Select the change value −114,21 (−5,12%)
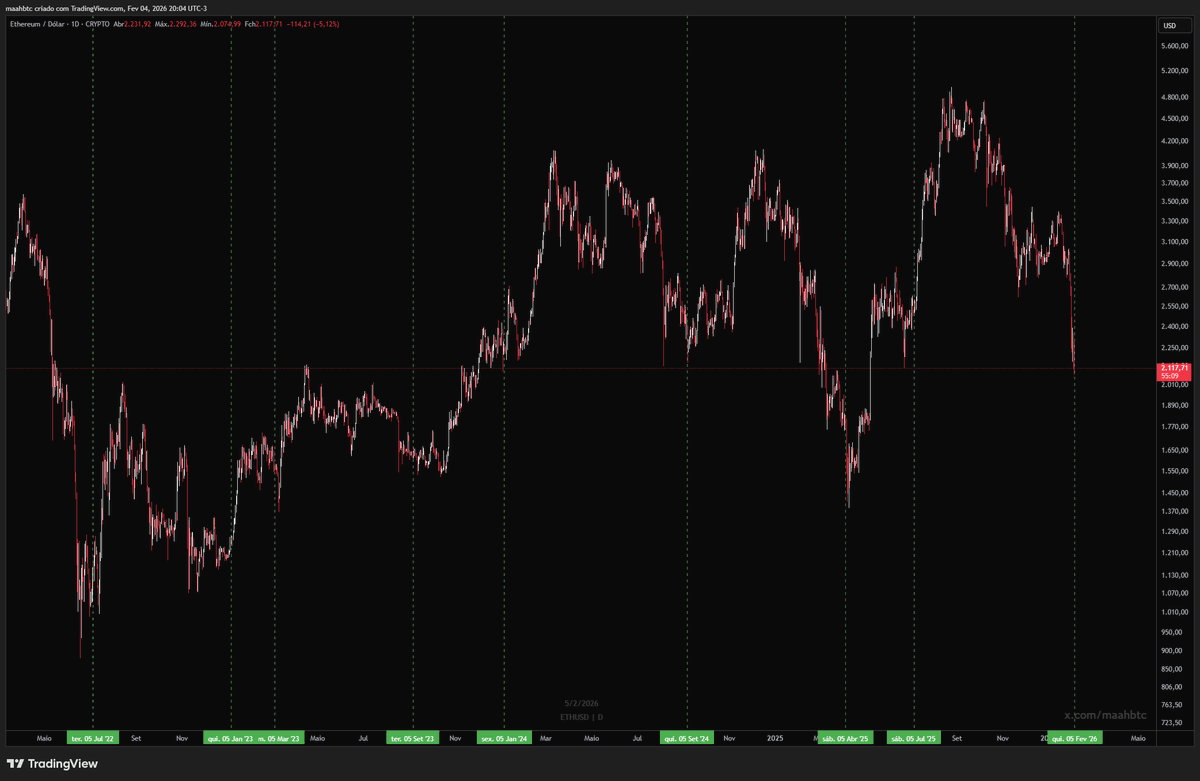This screenshot has height=781, width=1200. (x=314, y=24)
